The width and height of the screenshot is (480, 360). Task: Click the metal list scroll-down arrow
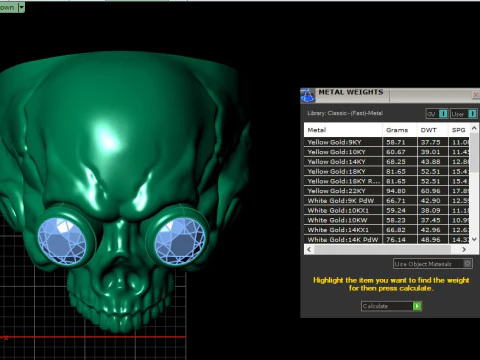[x=474, y=239]
